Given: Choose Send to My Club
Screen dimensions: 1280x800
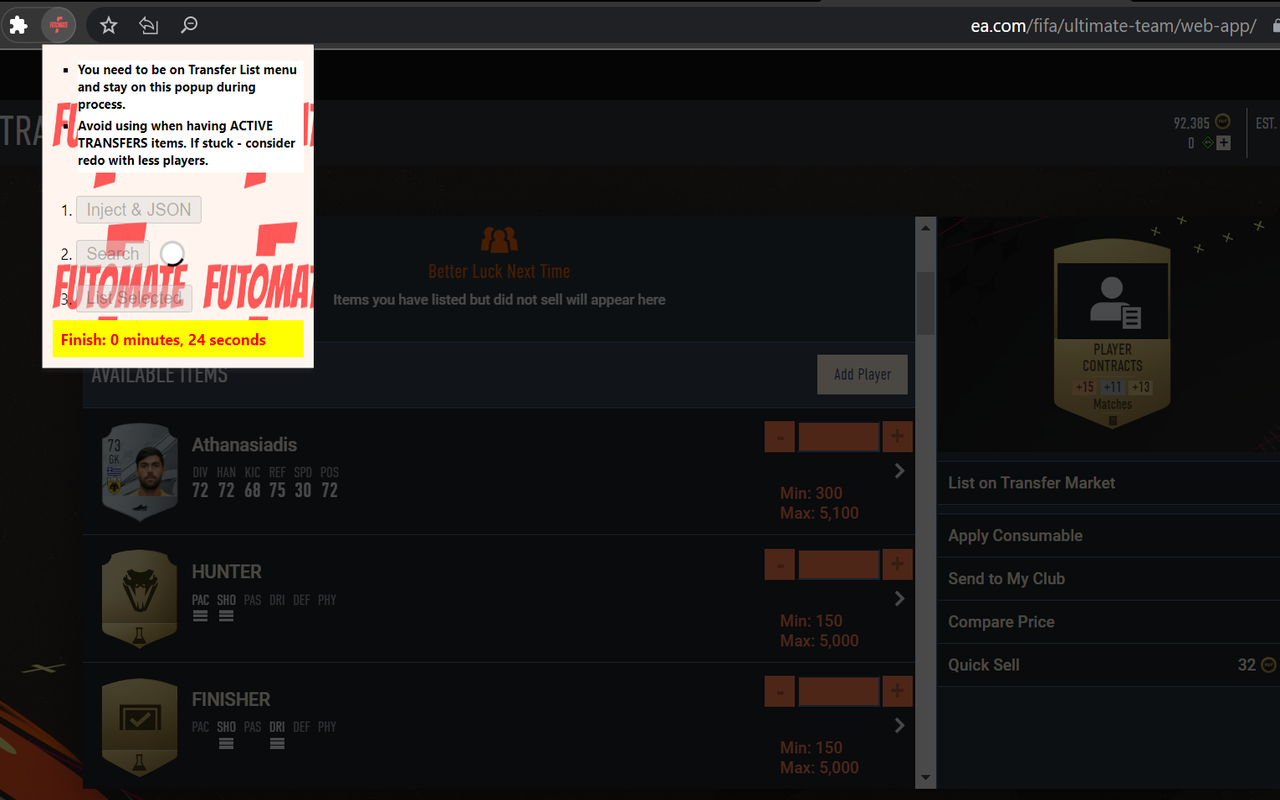Looking at the screenshot, I should [1109, 579].
